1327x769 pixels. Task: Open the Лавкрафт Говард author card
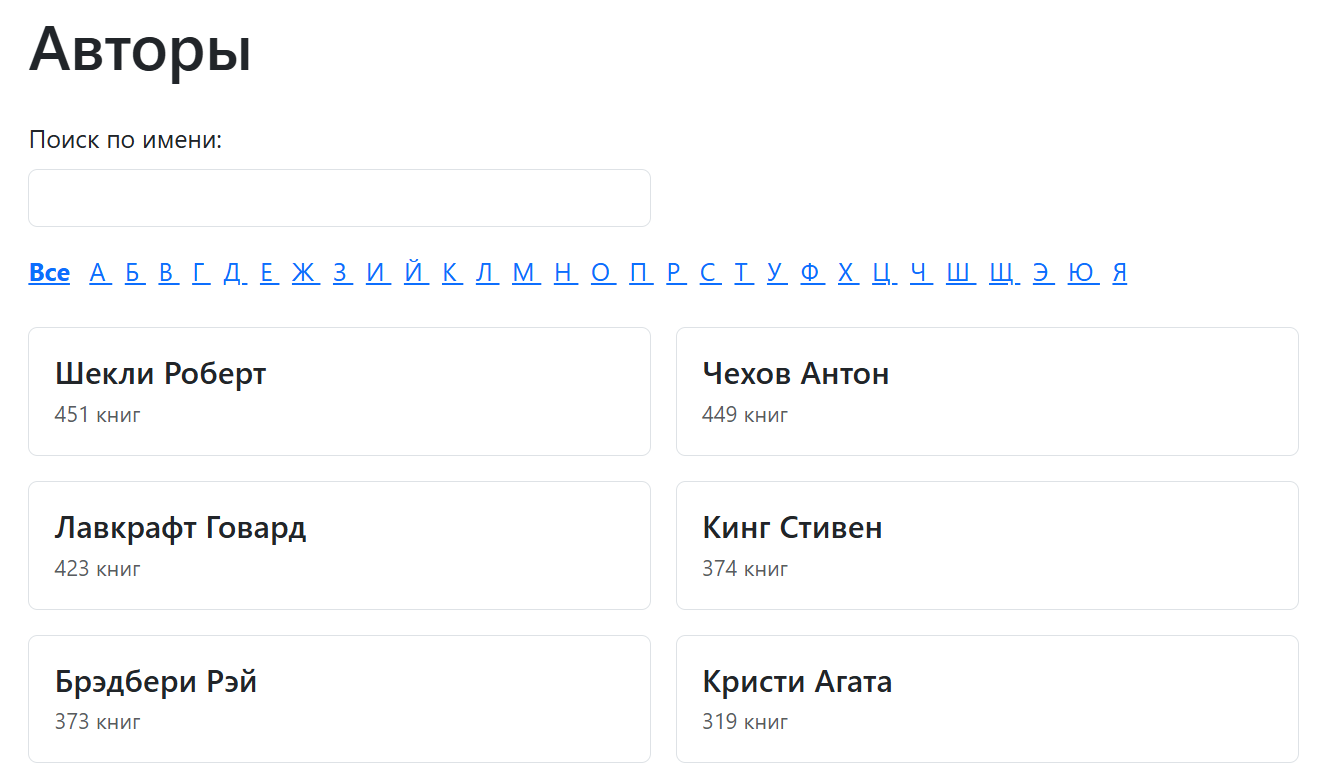point(339,545)
